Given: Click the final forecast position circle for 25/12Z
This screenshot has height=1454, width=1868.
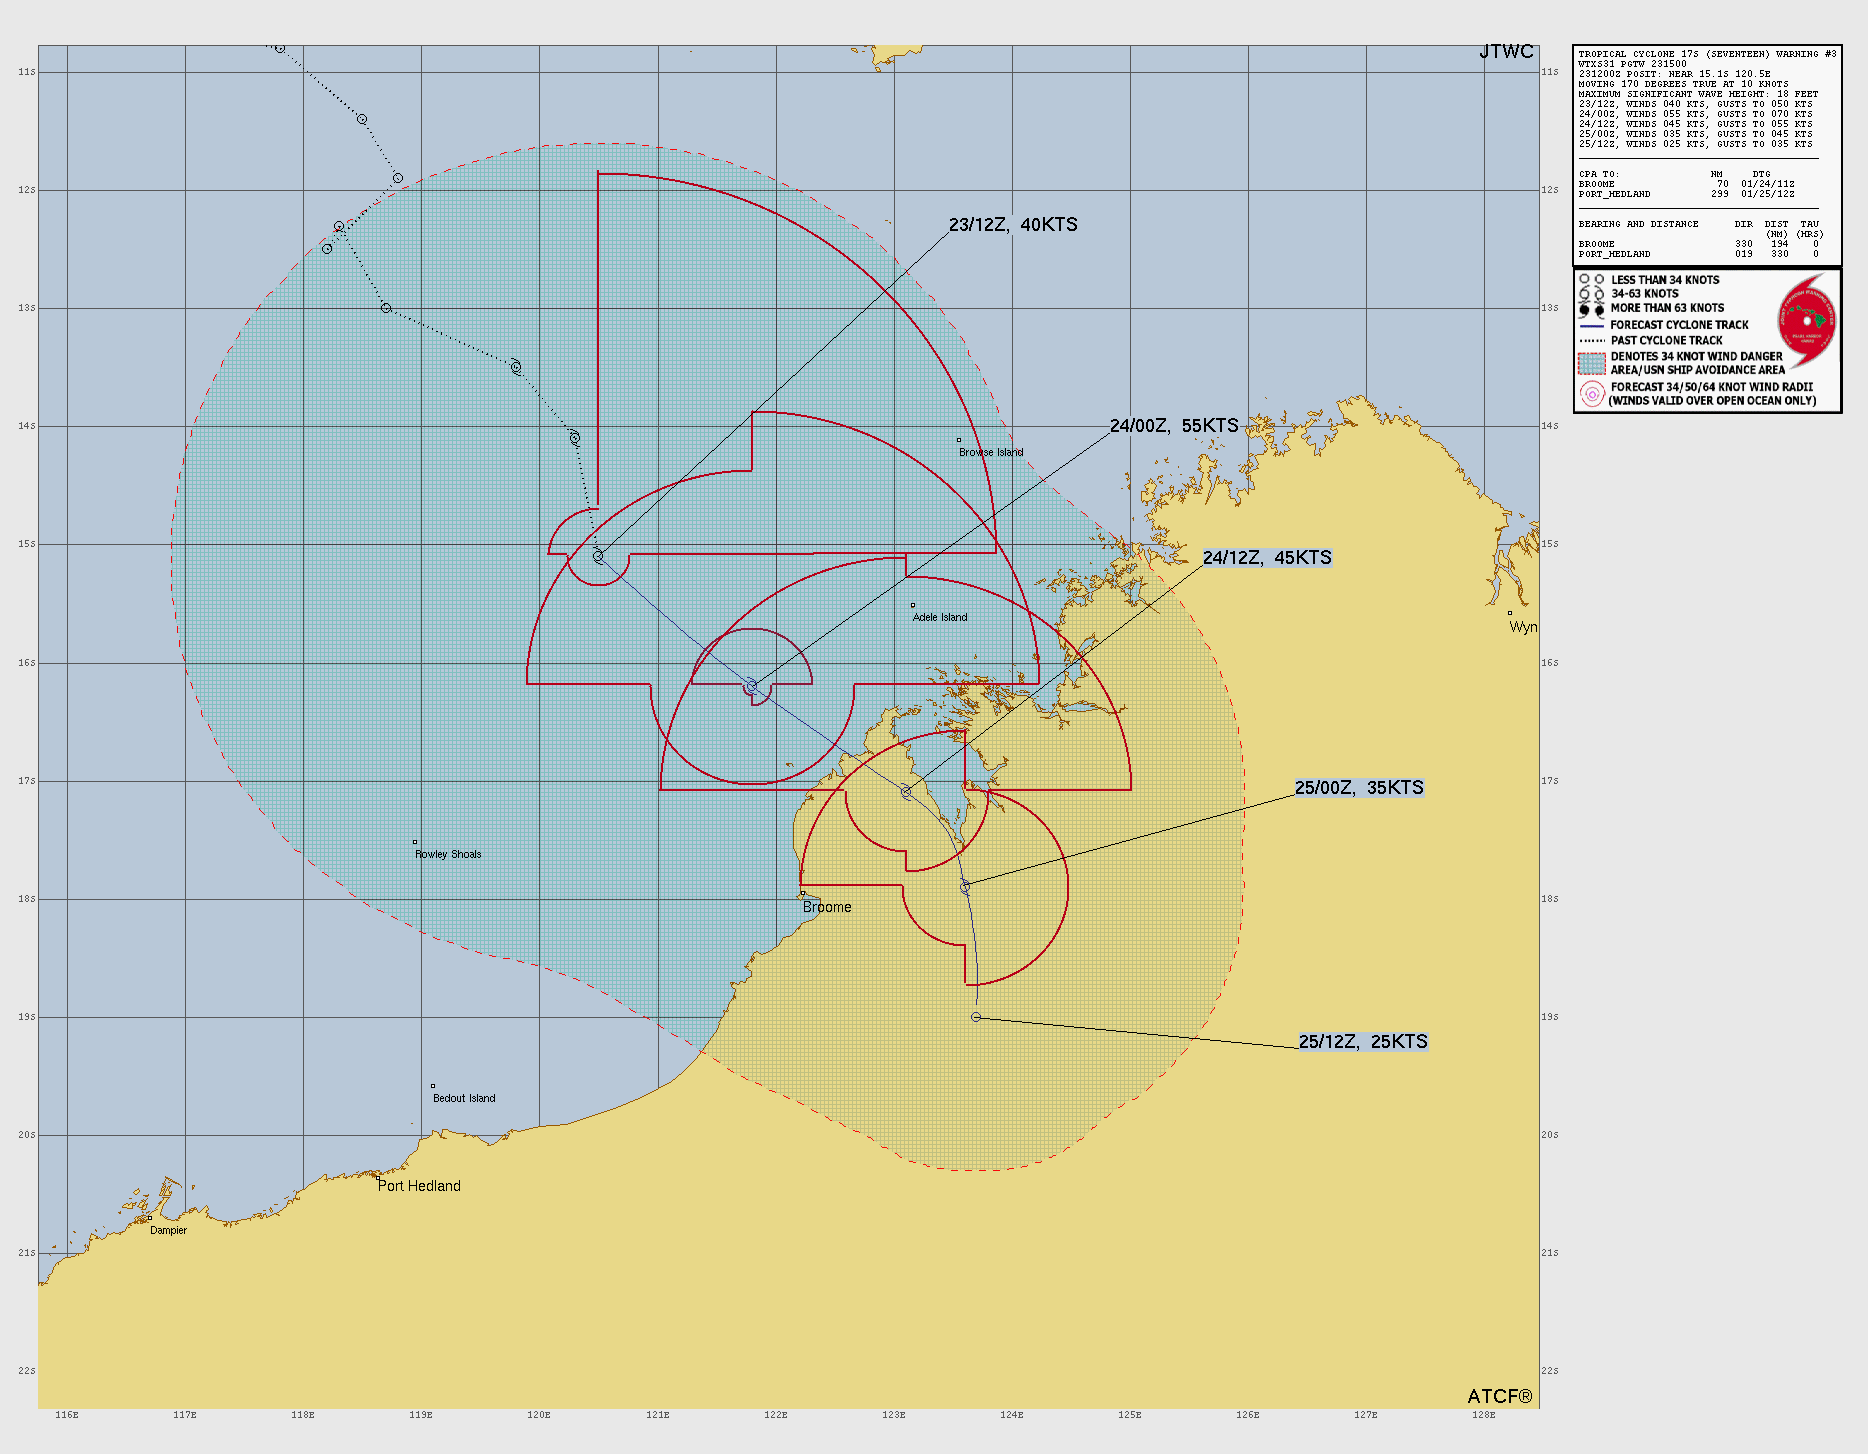Looking at the screenshot, I should (x=976, y=1017).
